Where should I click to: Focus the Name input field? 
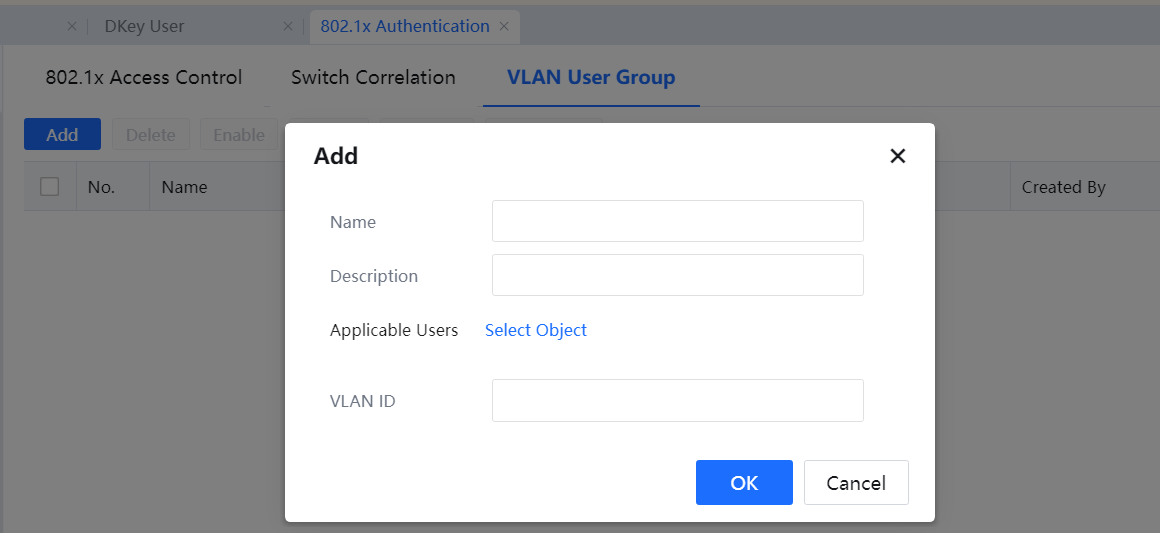pos(677,221)
